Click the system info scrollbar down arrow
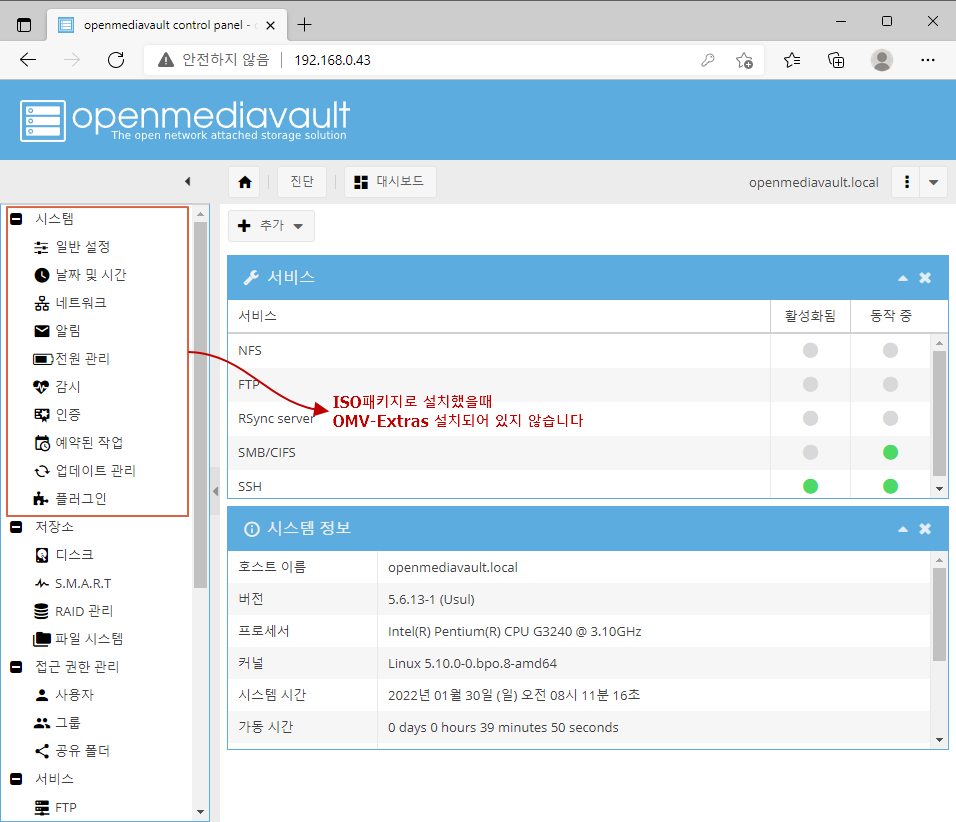Viewport: 956px width, 822px height. (x=940, y=740)
